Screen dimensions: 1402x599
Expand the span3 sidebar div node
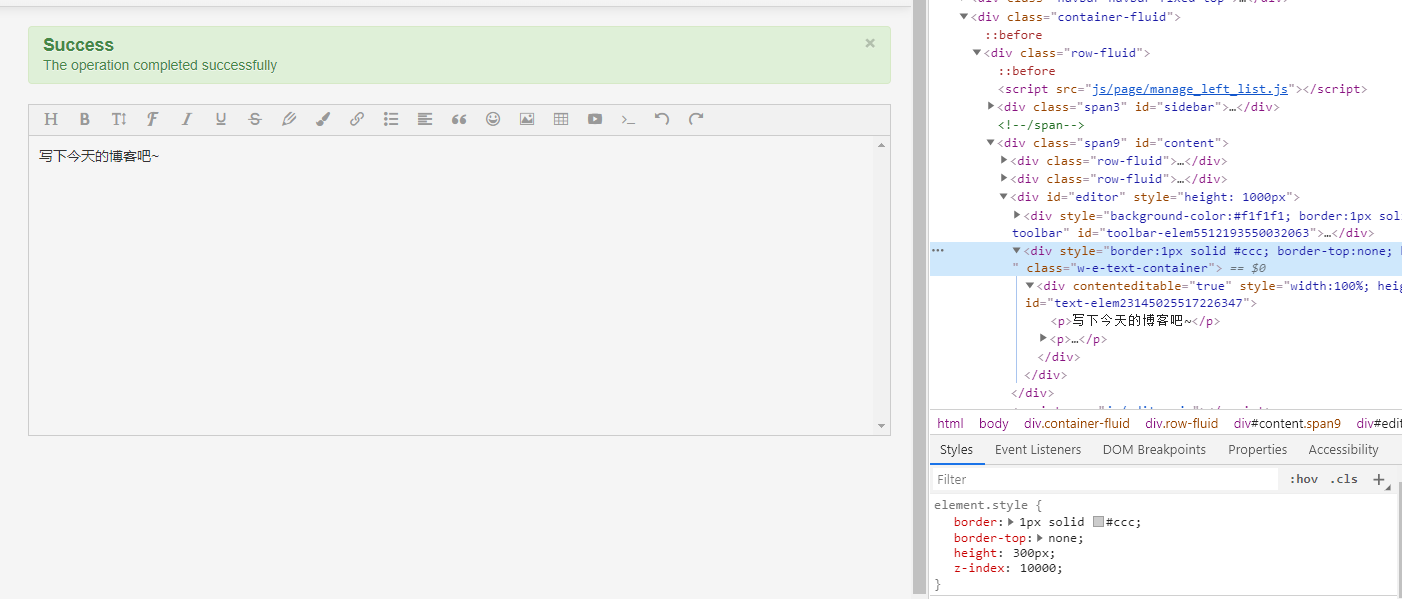991,107
